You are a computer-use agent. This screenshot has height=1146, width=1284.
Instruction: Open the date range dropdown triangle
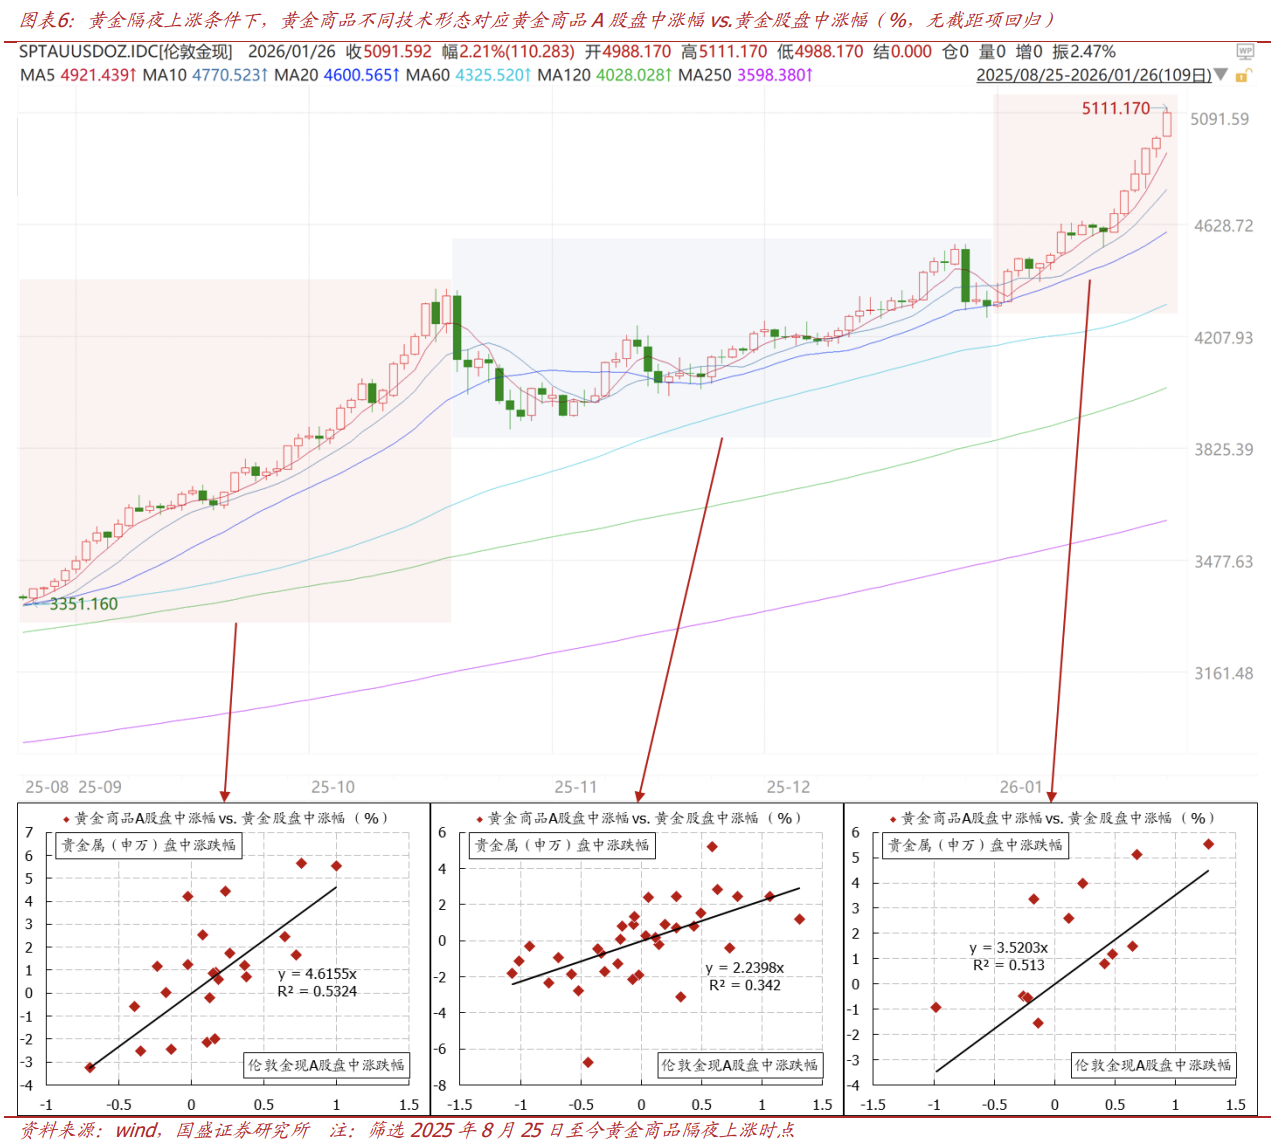pyautogui.click(x=1220, y=75)
